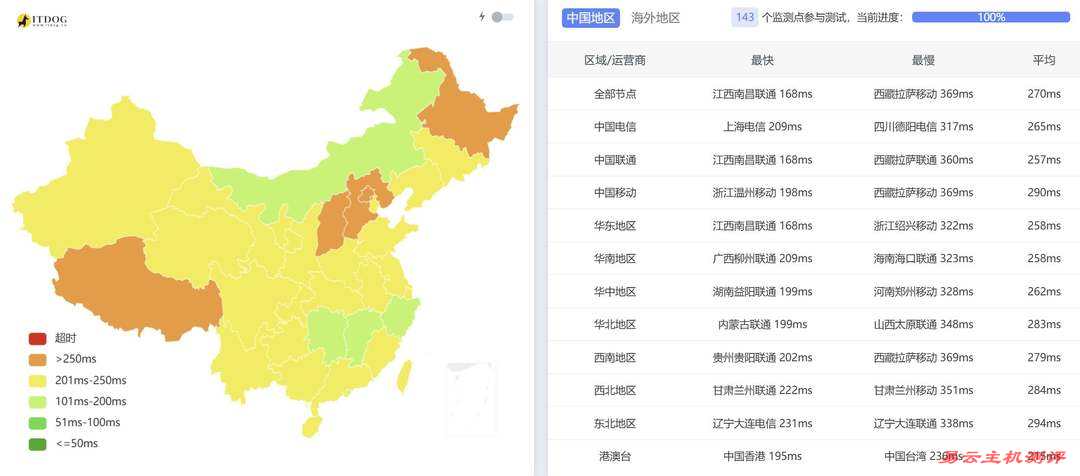The image size is (1080, 476).
Task: Click the 201ms-250ms yellow legend swatch
Action: 37,380
